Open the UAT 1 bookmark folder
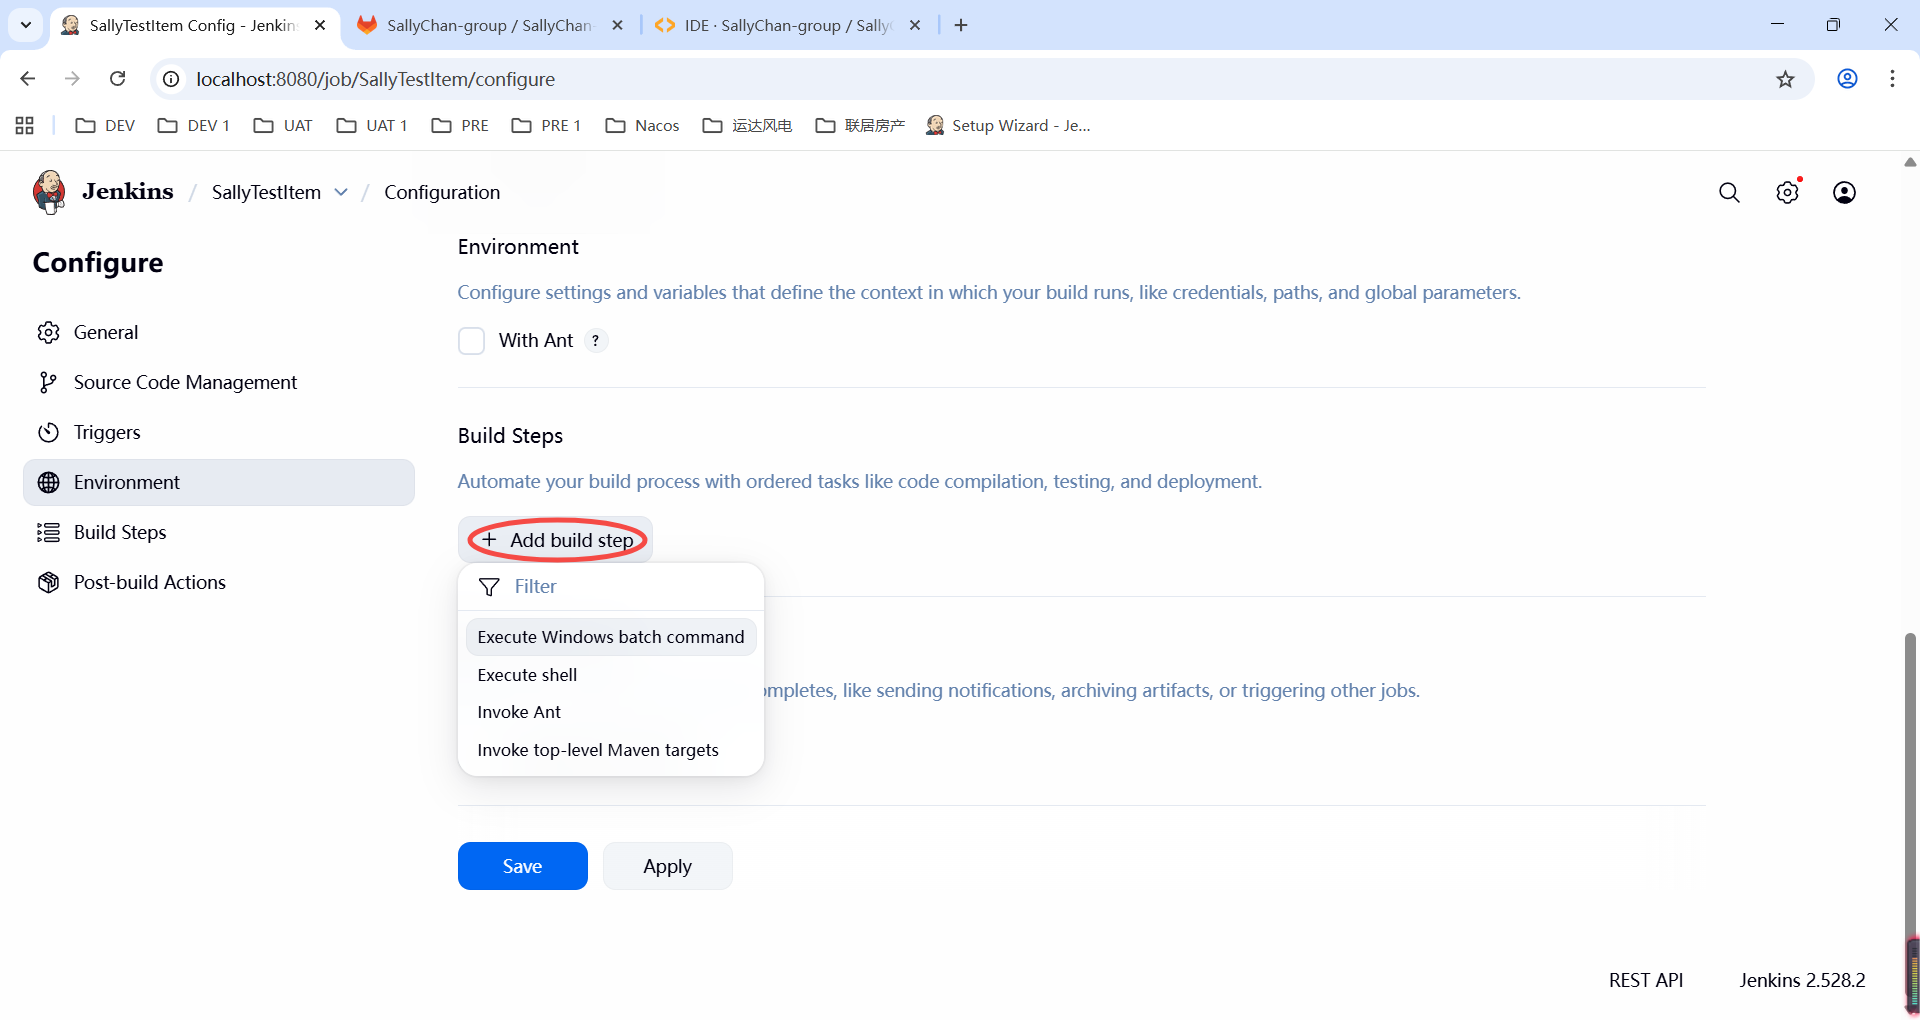 (x=372, y=125)
